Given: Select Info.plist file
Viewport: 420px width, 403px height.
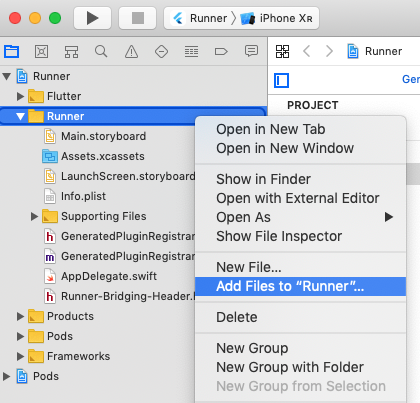Looking at the screenshot, I should (75, 196).
